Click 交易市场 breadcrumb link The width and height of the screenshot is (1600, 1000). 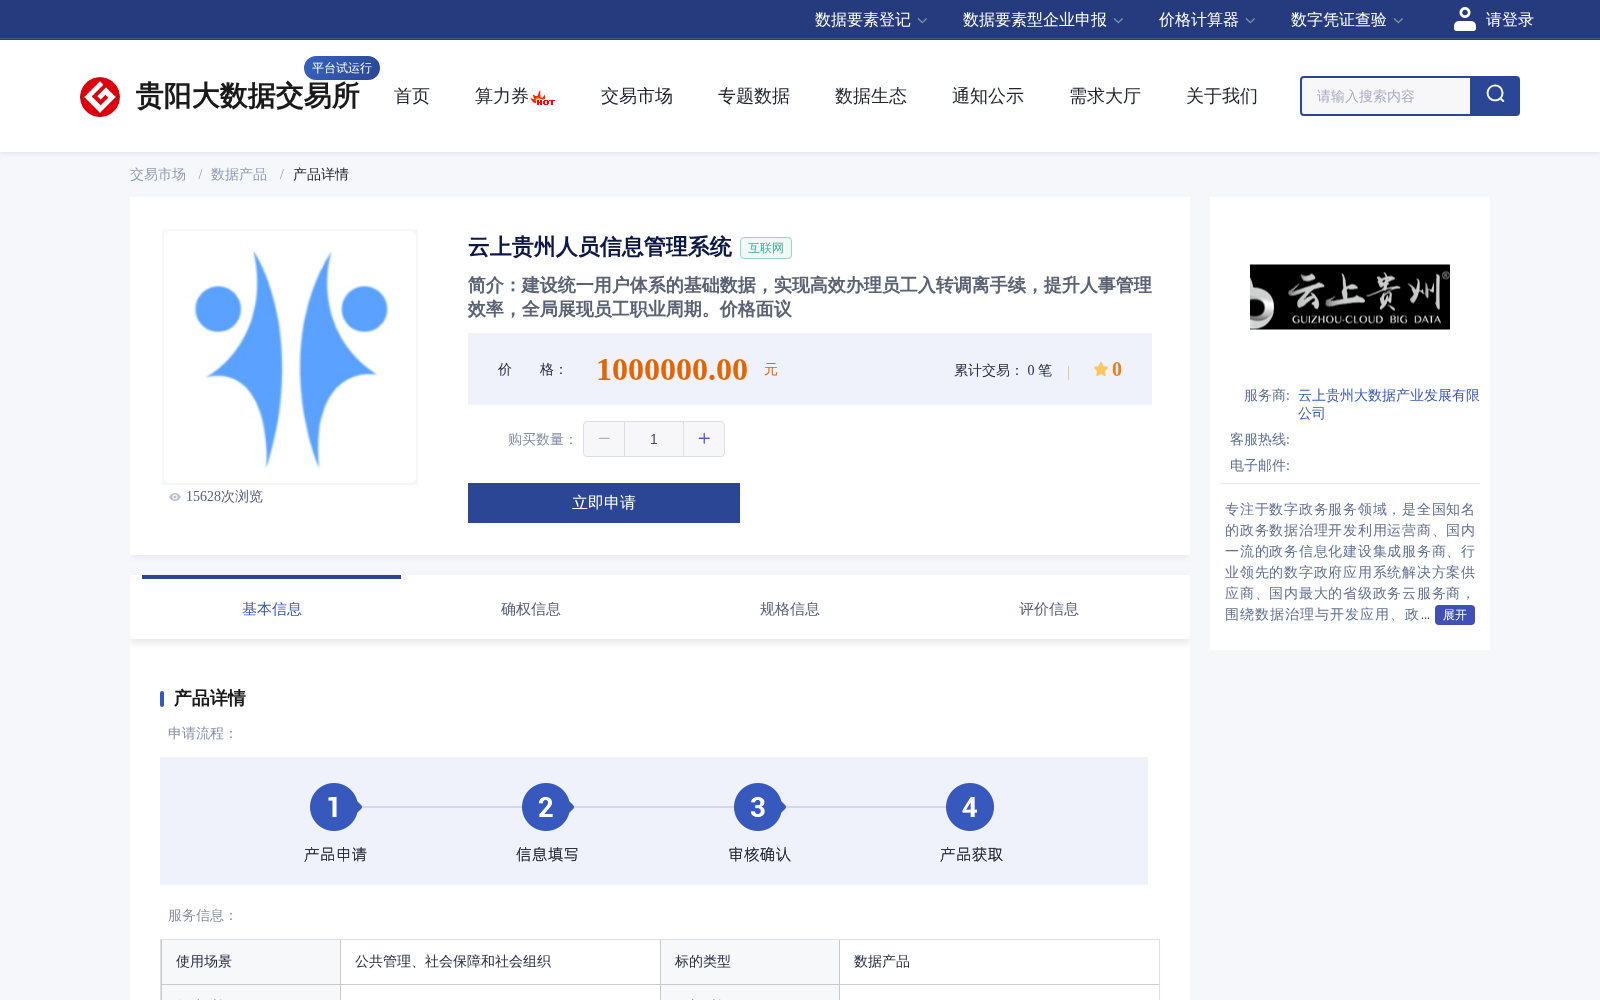(158, 174)
